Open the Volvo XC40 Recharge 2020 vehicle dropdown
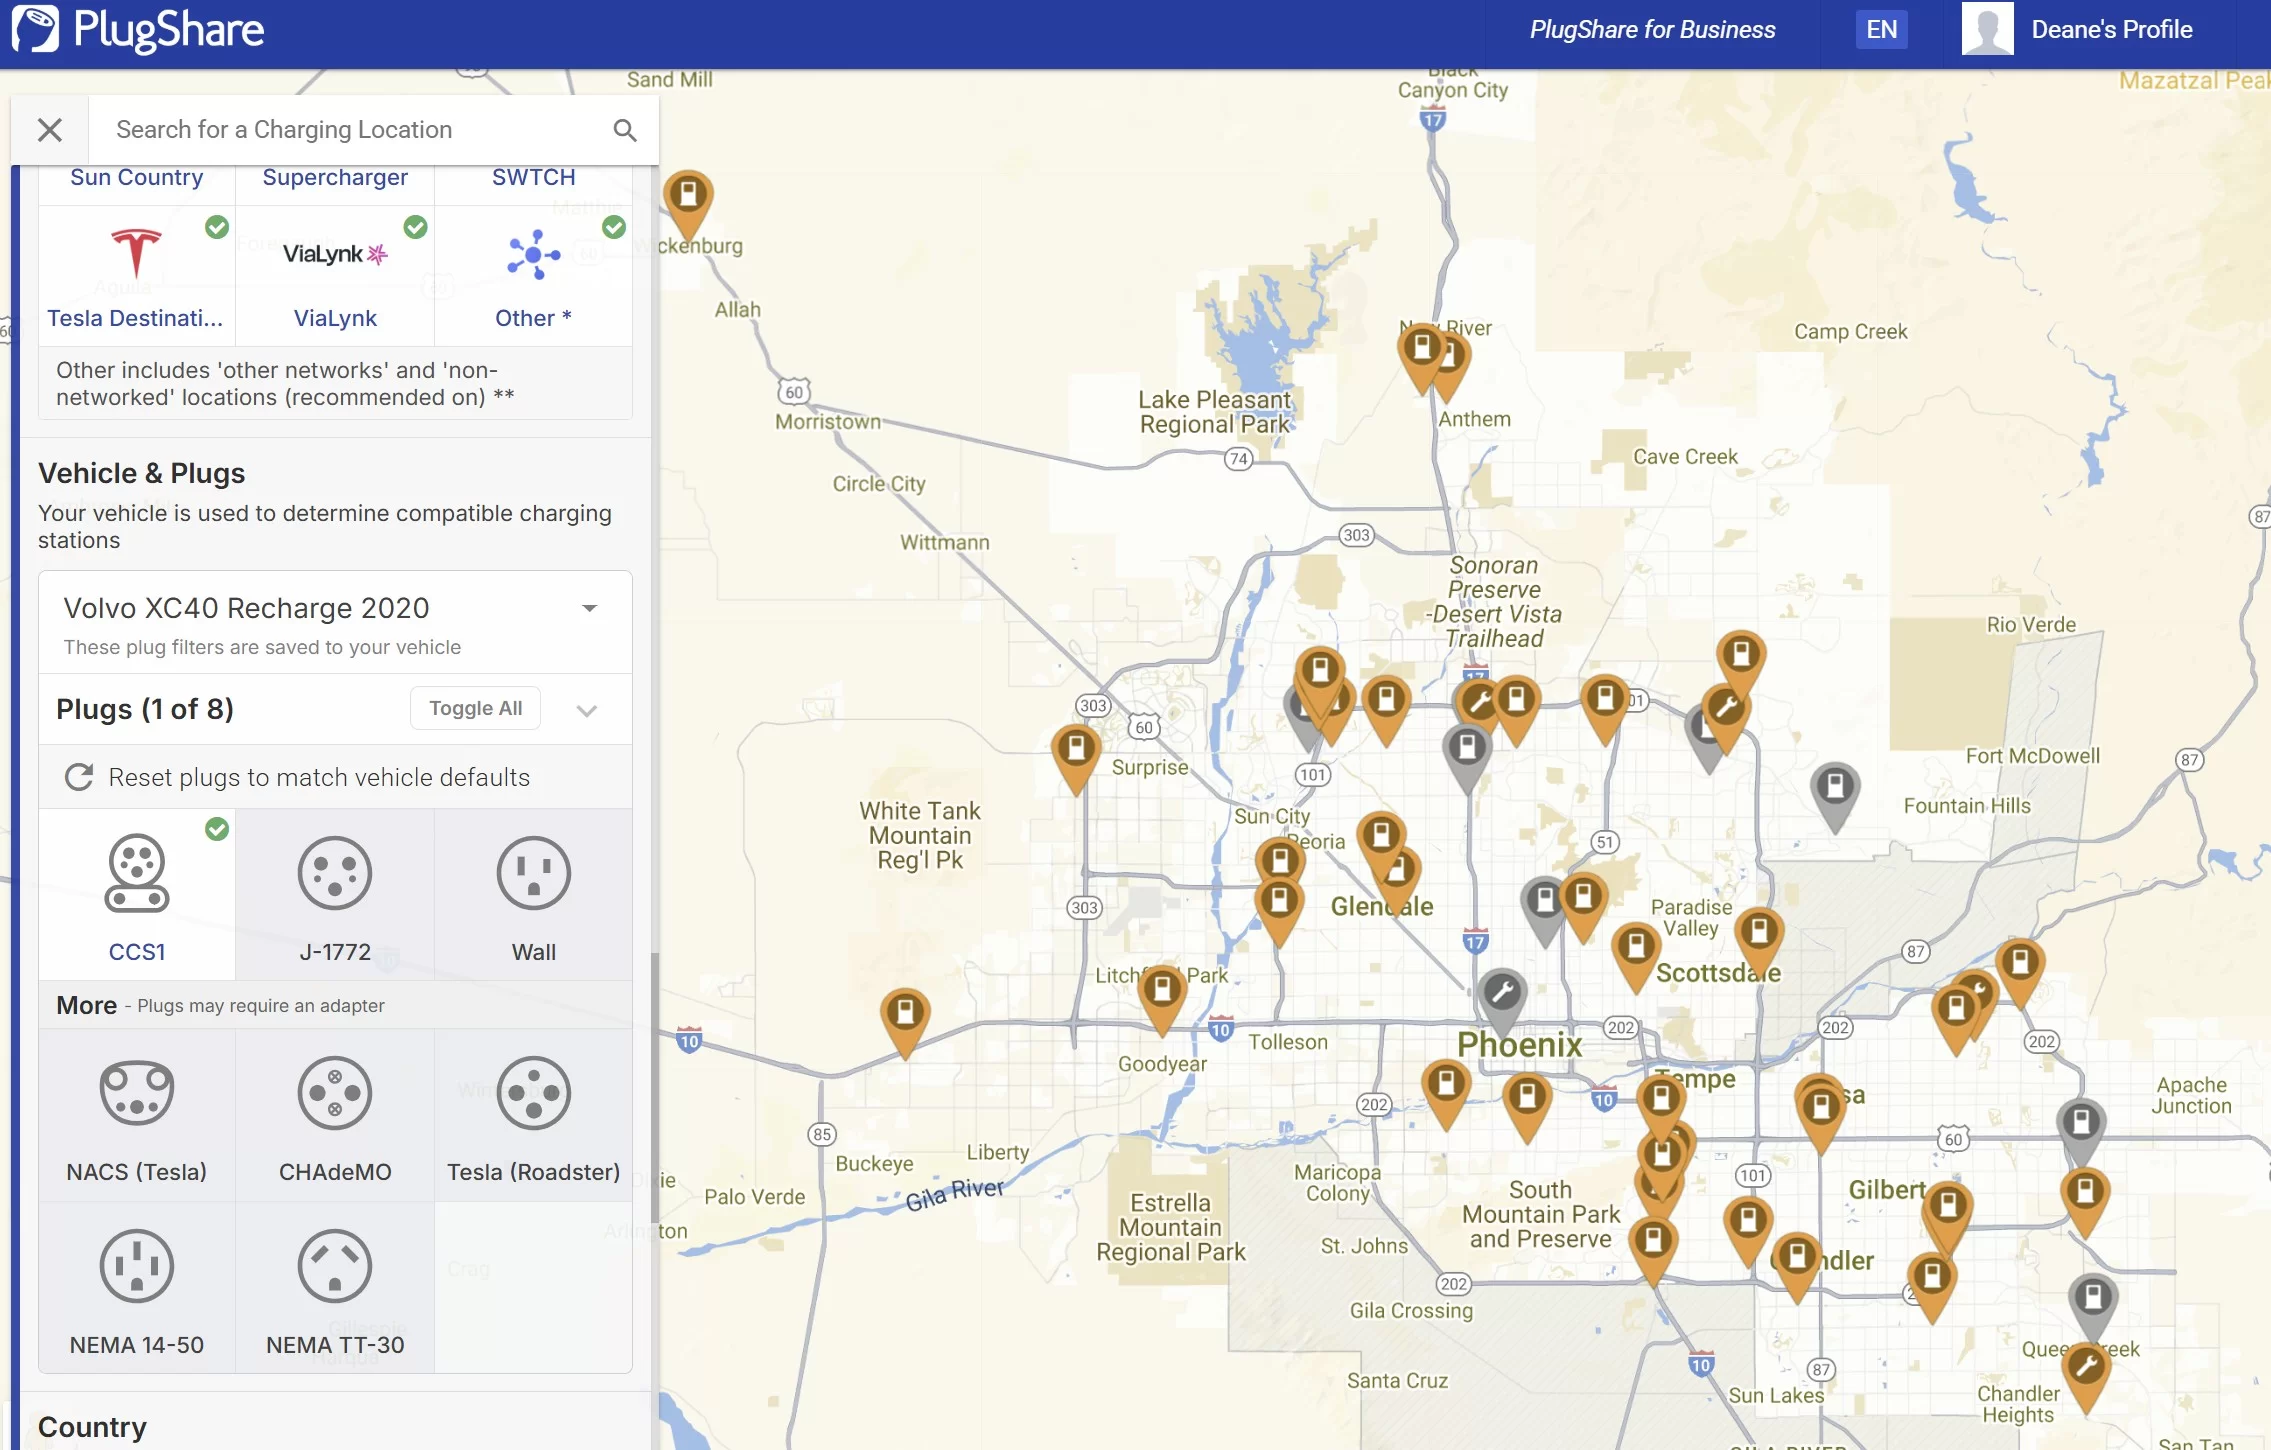 (x=335, y=622)
